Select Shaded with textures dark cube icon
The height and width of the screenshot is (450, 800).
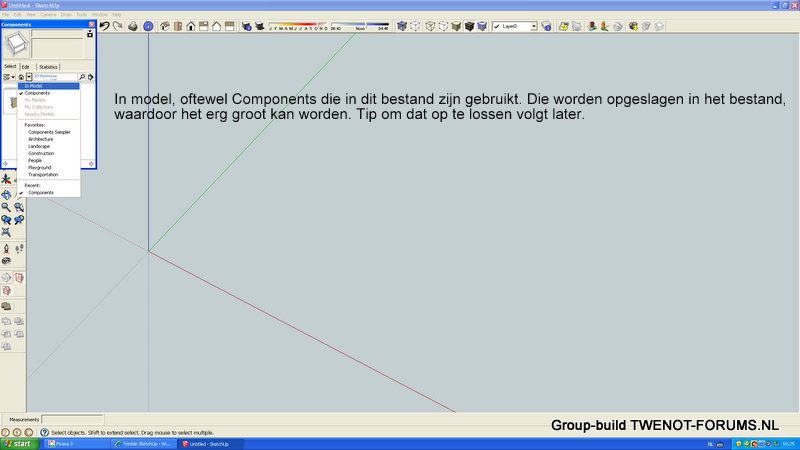pos(469,26)
